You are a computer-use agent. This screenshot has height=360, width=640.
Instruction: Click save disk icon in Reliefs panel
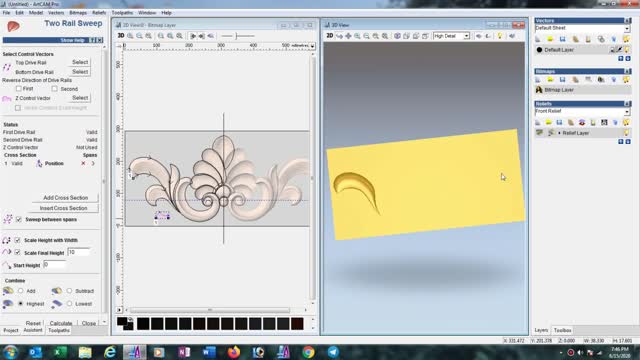pyautogui.click(x=560, y=122)
